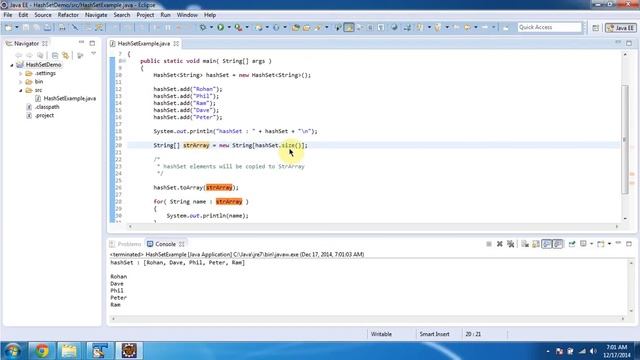Viewport: 640px width, 360px height.
Task: Click the Console vertical scrollbar
Action: coord(631,287)
